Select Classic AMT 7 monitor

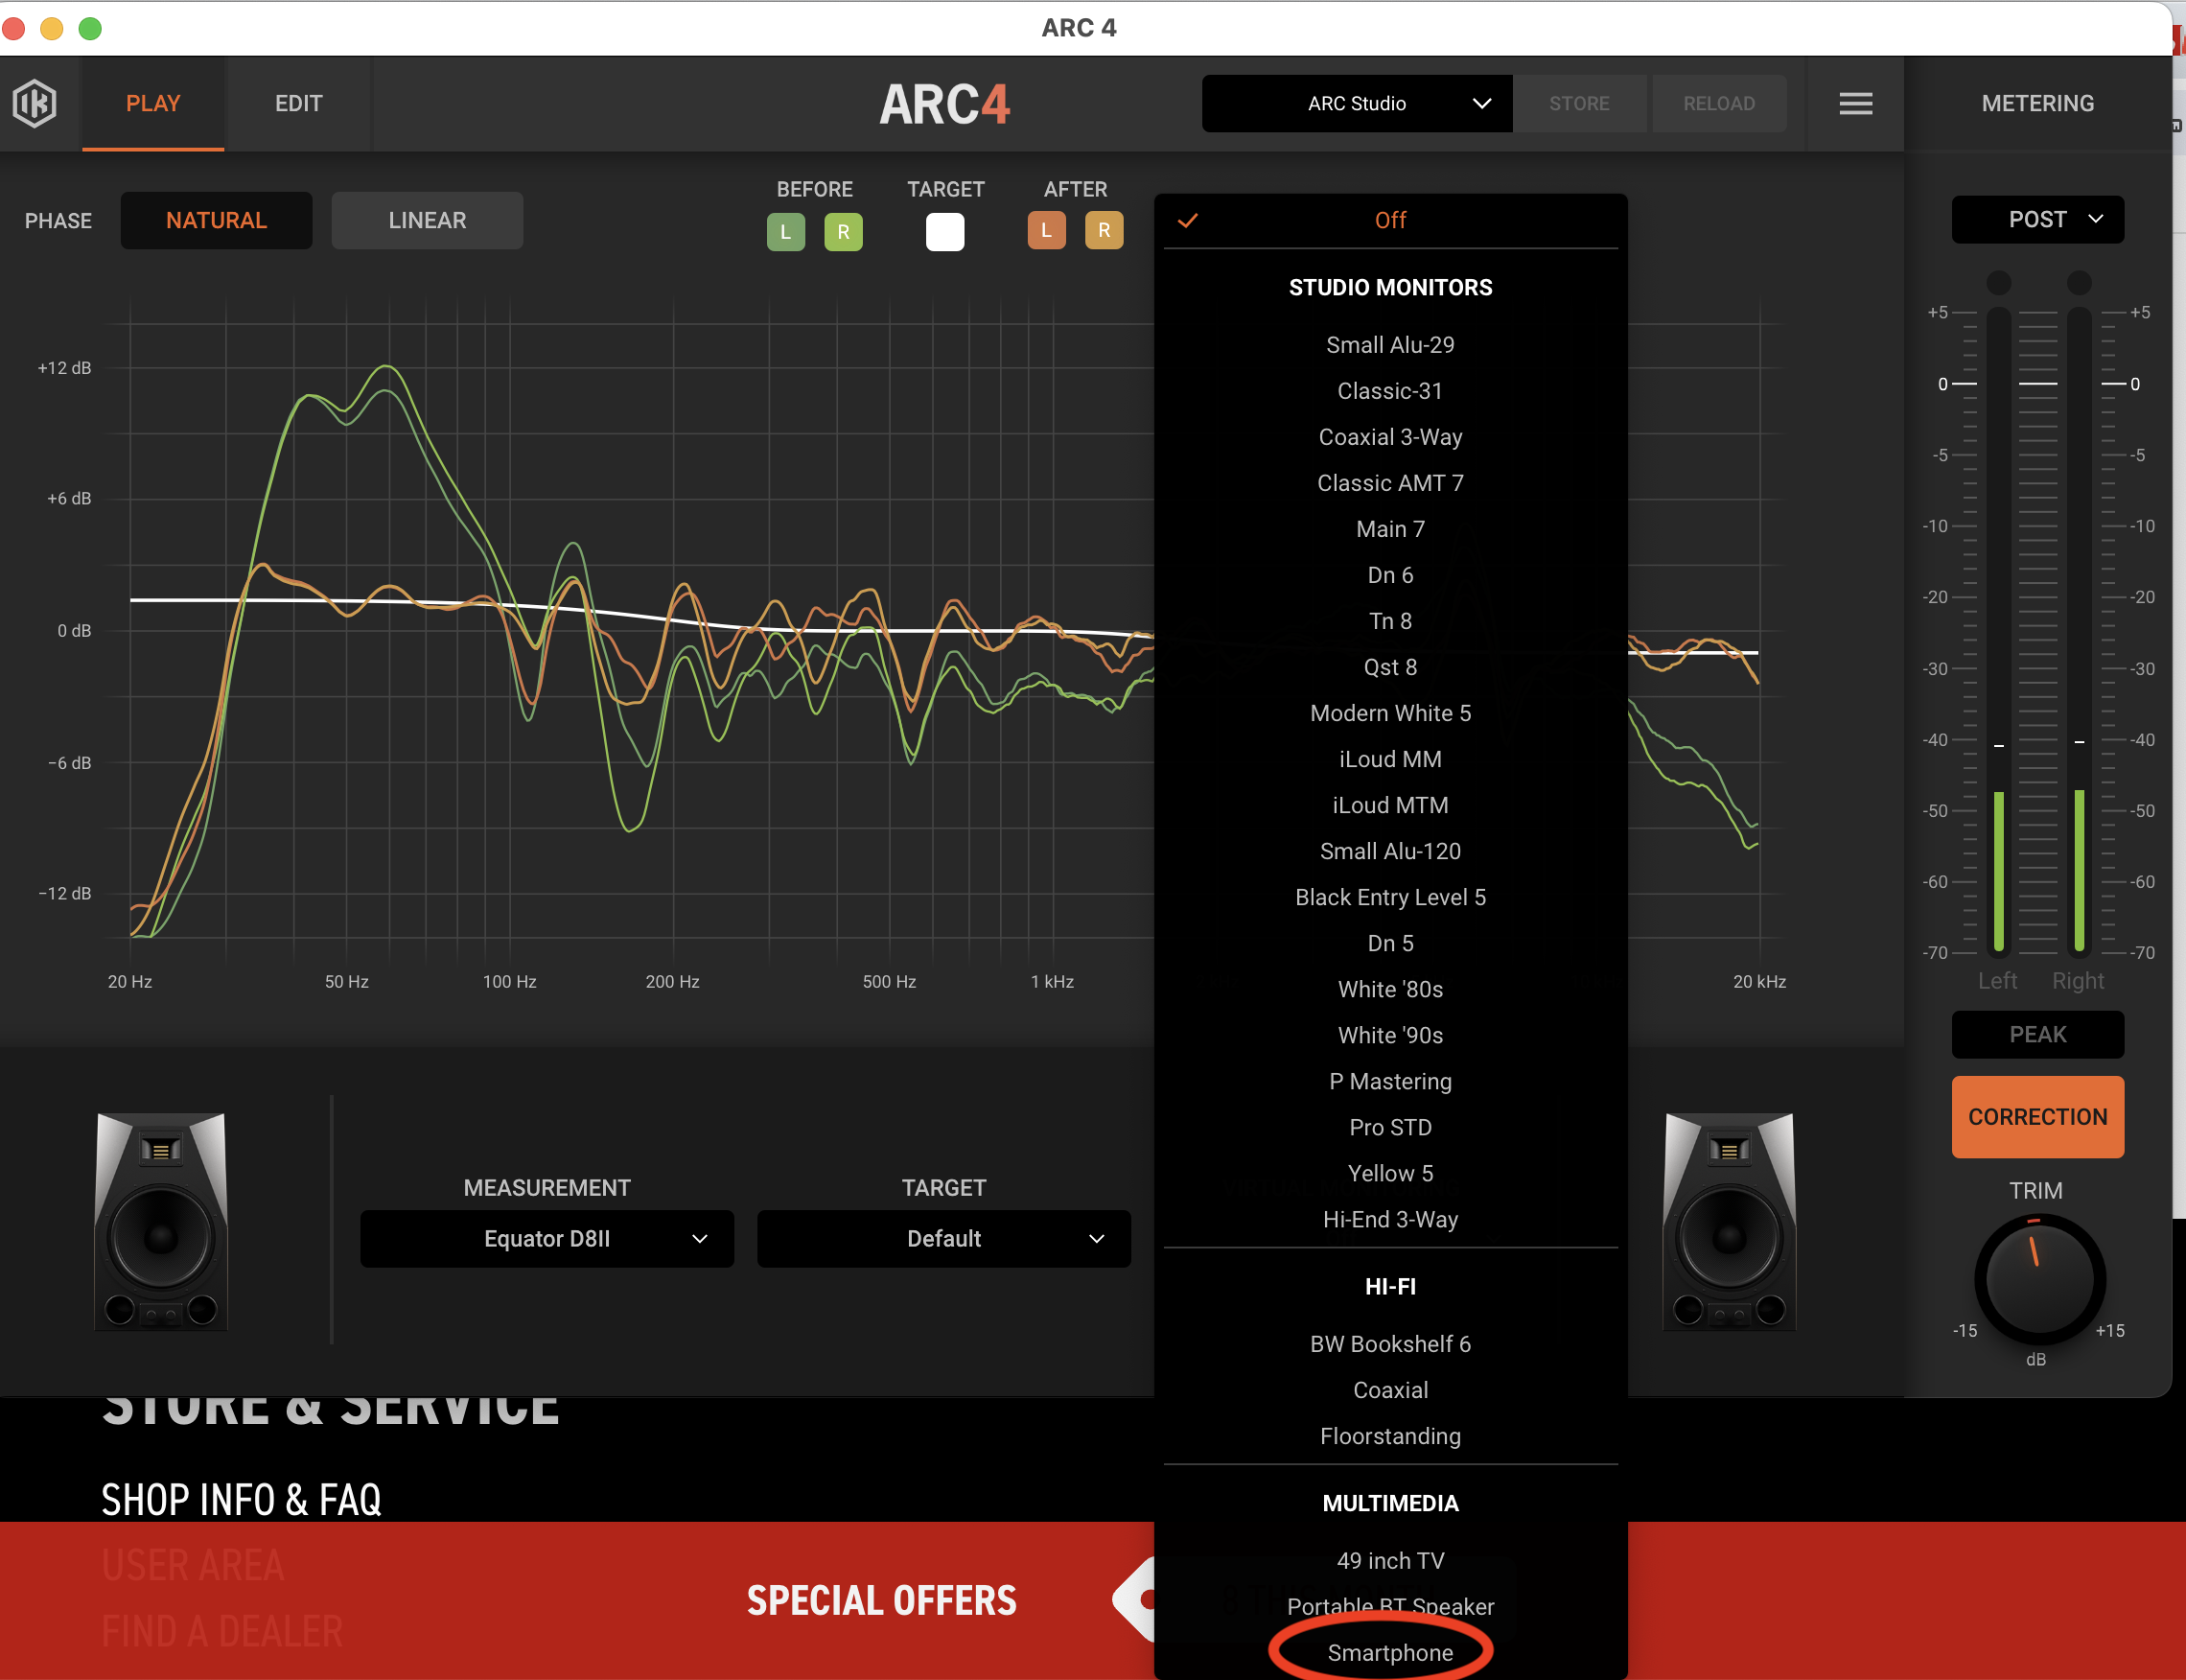coord(1390,483)
